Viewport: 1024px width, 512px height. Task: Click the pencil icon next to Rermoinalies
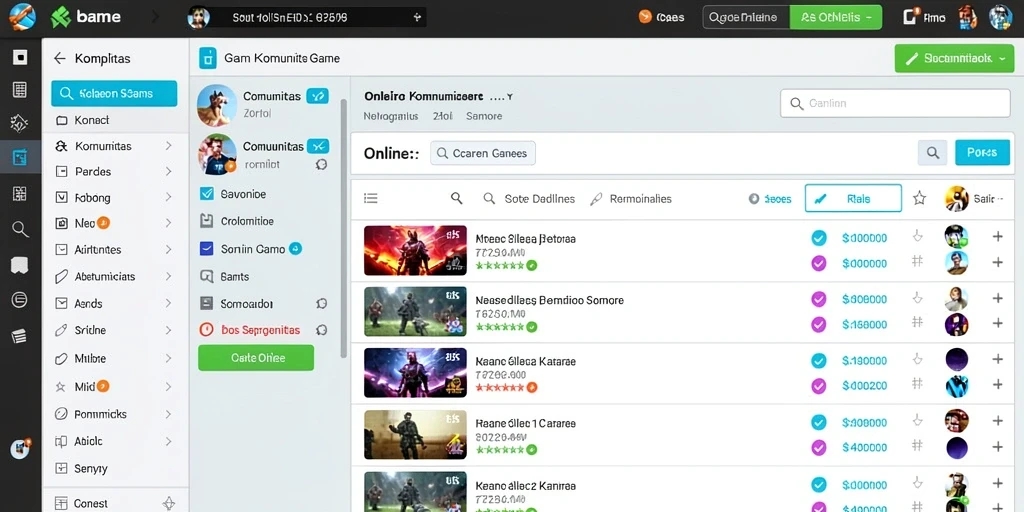[x=596, y=199]
